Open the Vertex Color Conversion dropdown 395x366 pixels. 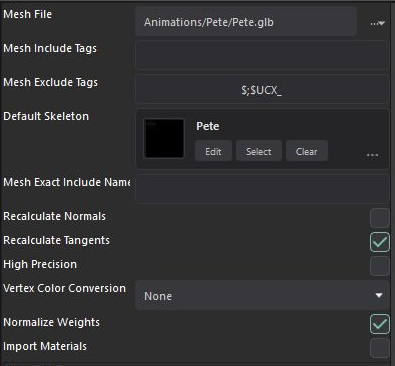pyautogui.click(x=262, y=295)
